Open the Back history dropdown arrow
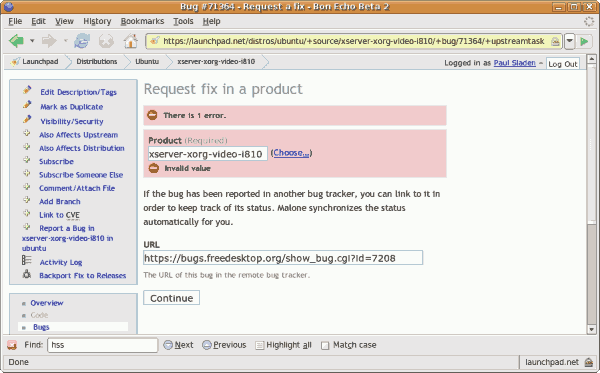The width and height of the screenshot is (600, 373). click(x=32, y=41)
